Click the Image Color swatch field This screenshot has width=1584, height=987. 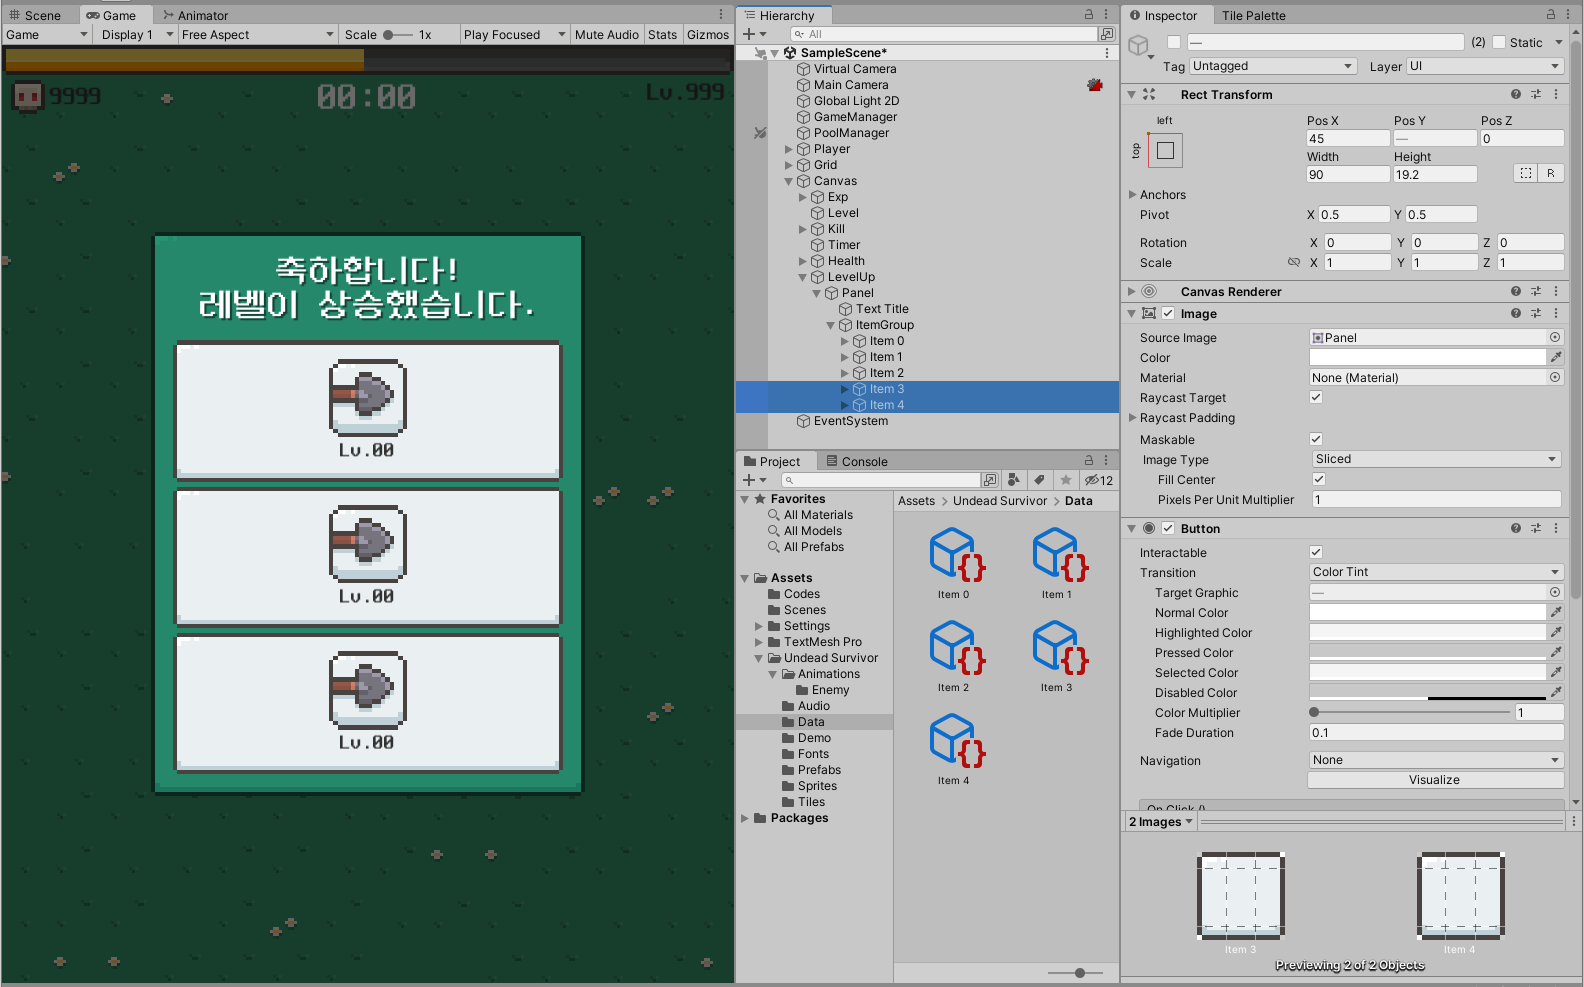tap(1428, 357)
